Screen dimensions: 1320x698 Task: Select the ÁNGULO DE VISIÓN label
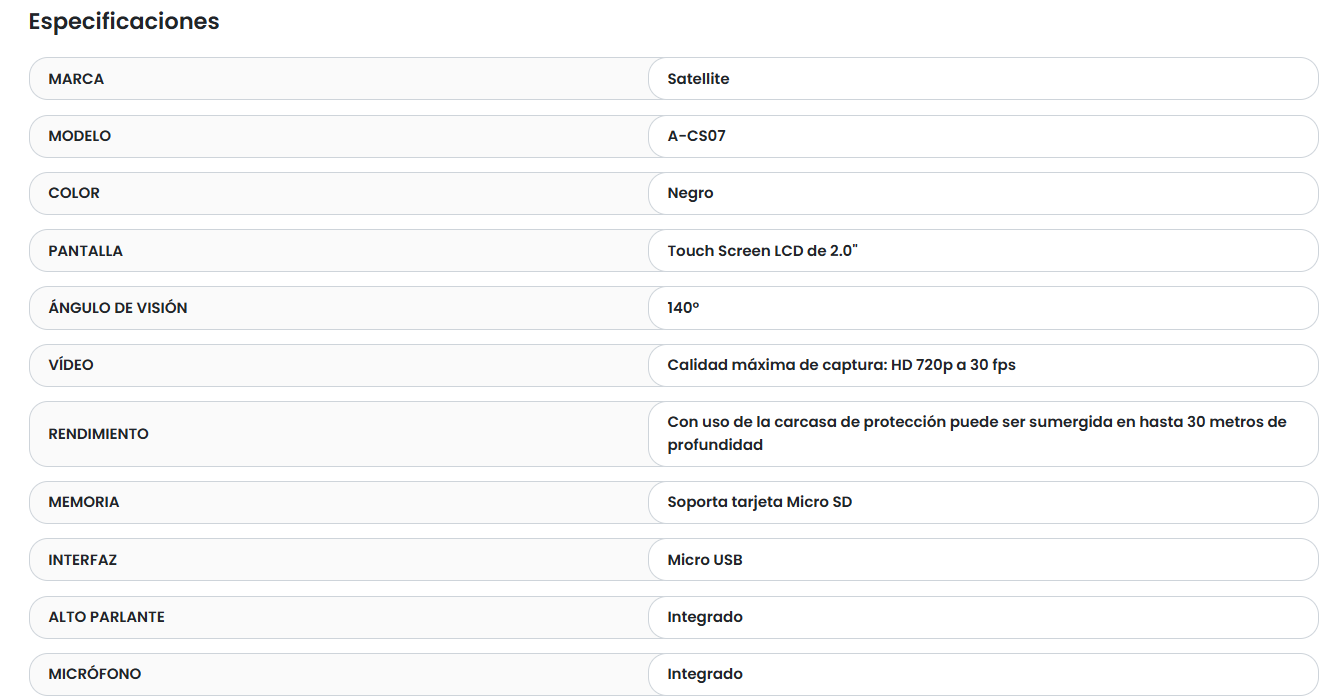[x=118, y=308]
